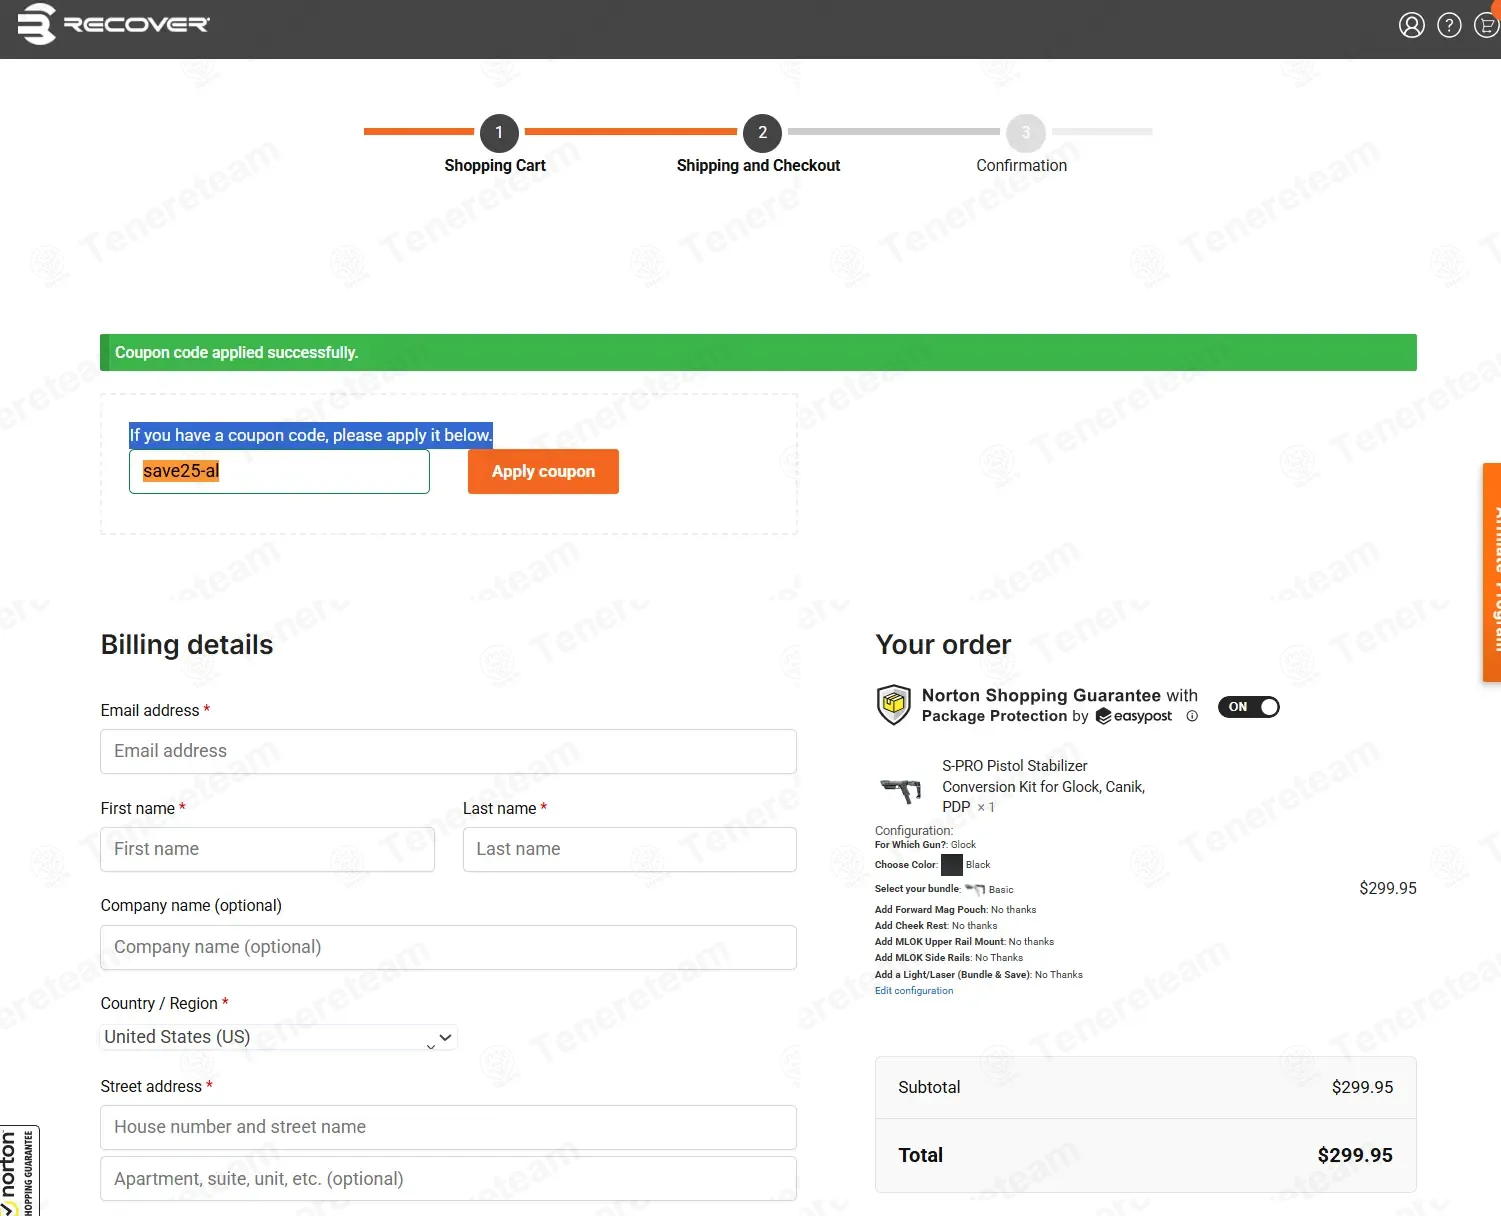Viewport: 1501px width, 1216px height.
Task: Focus the Email address field
Action: 448,751
